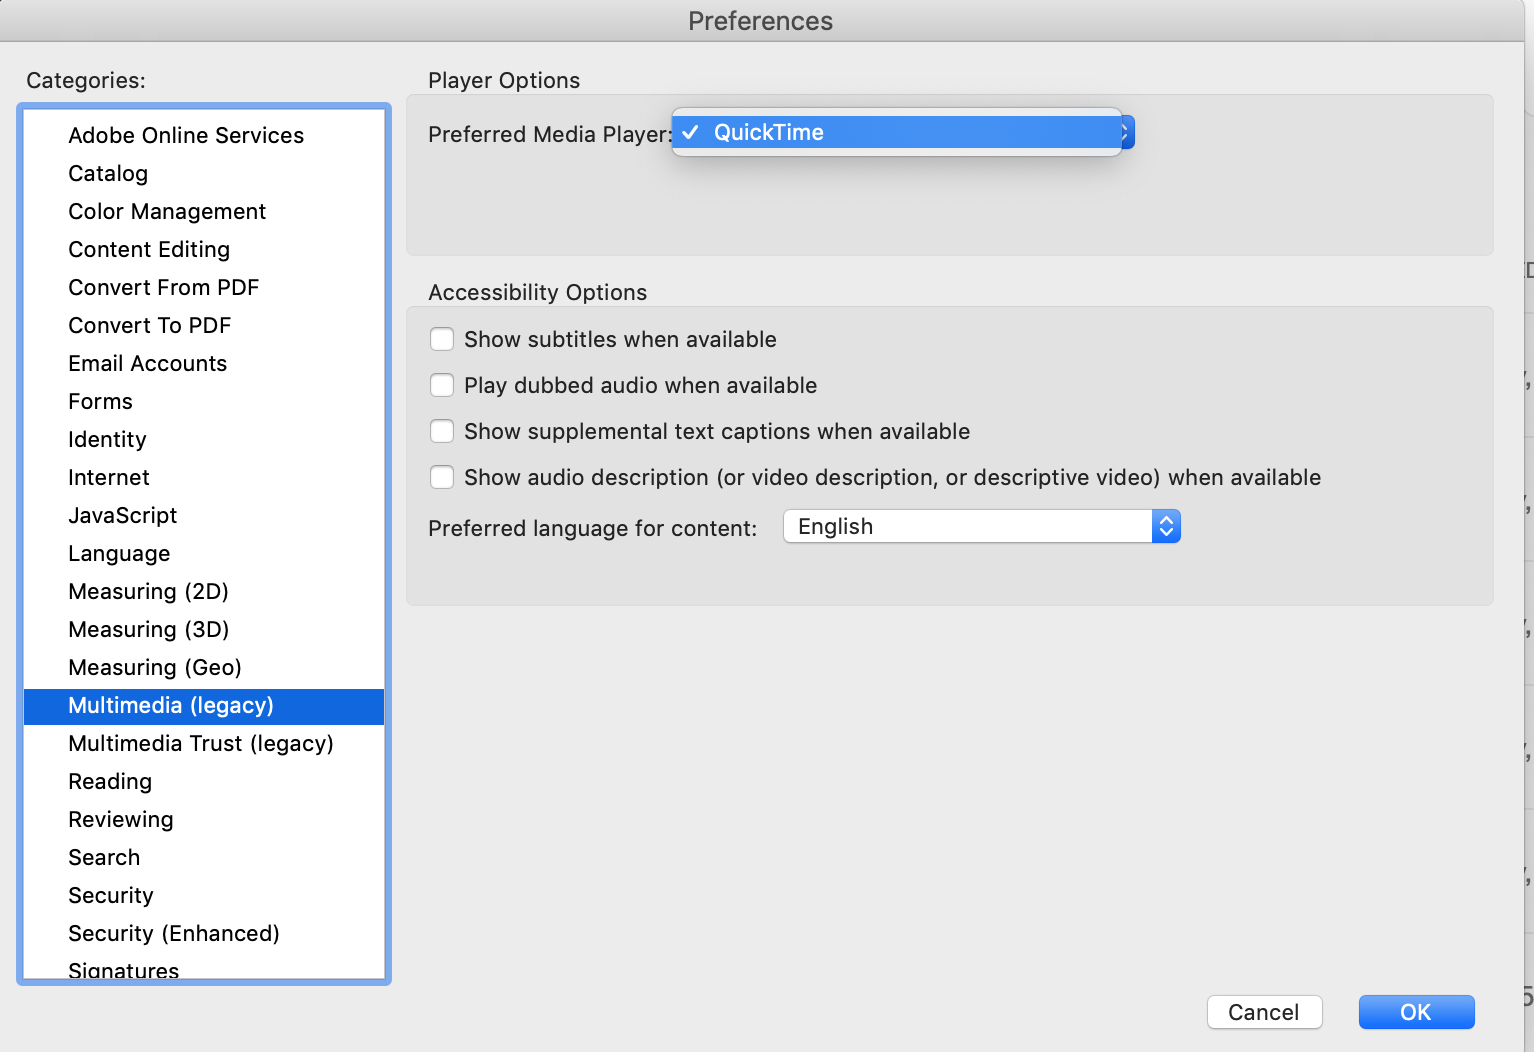1534x1052 pixels.
Task: Click the Cancel button
Action: click(x=1263, y=1011)
